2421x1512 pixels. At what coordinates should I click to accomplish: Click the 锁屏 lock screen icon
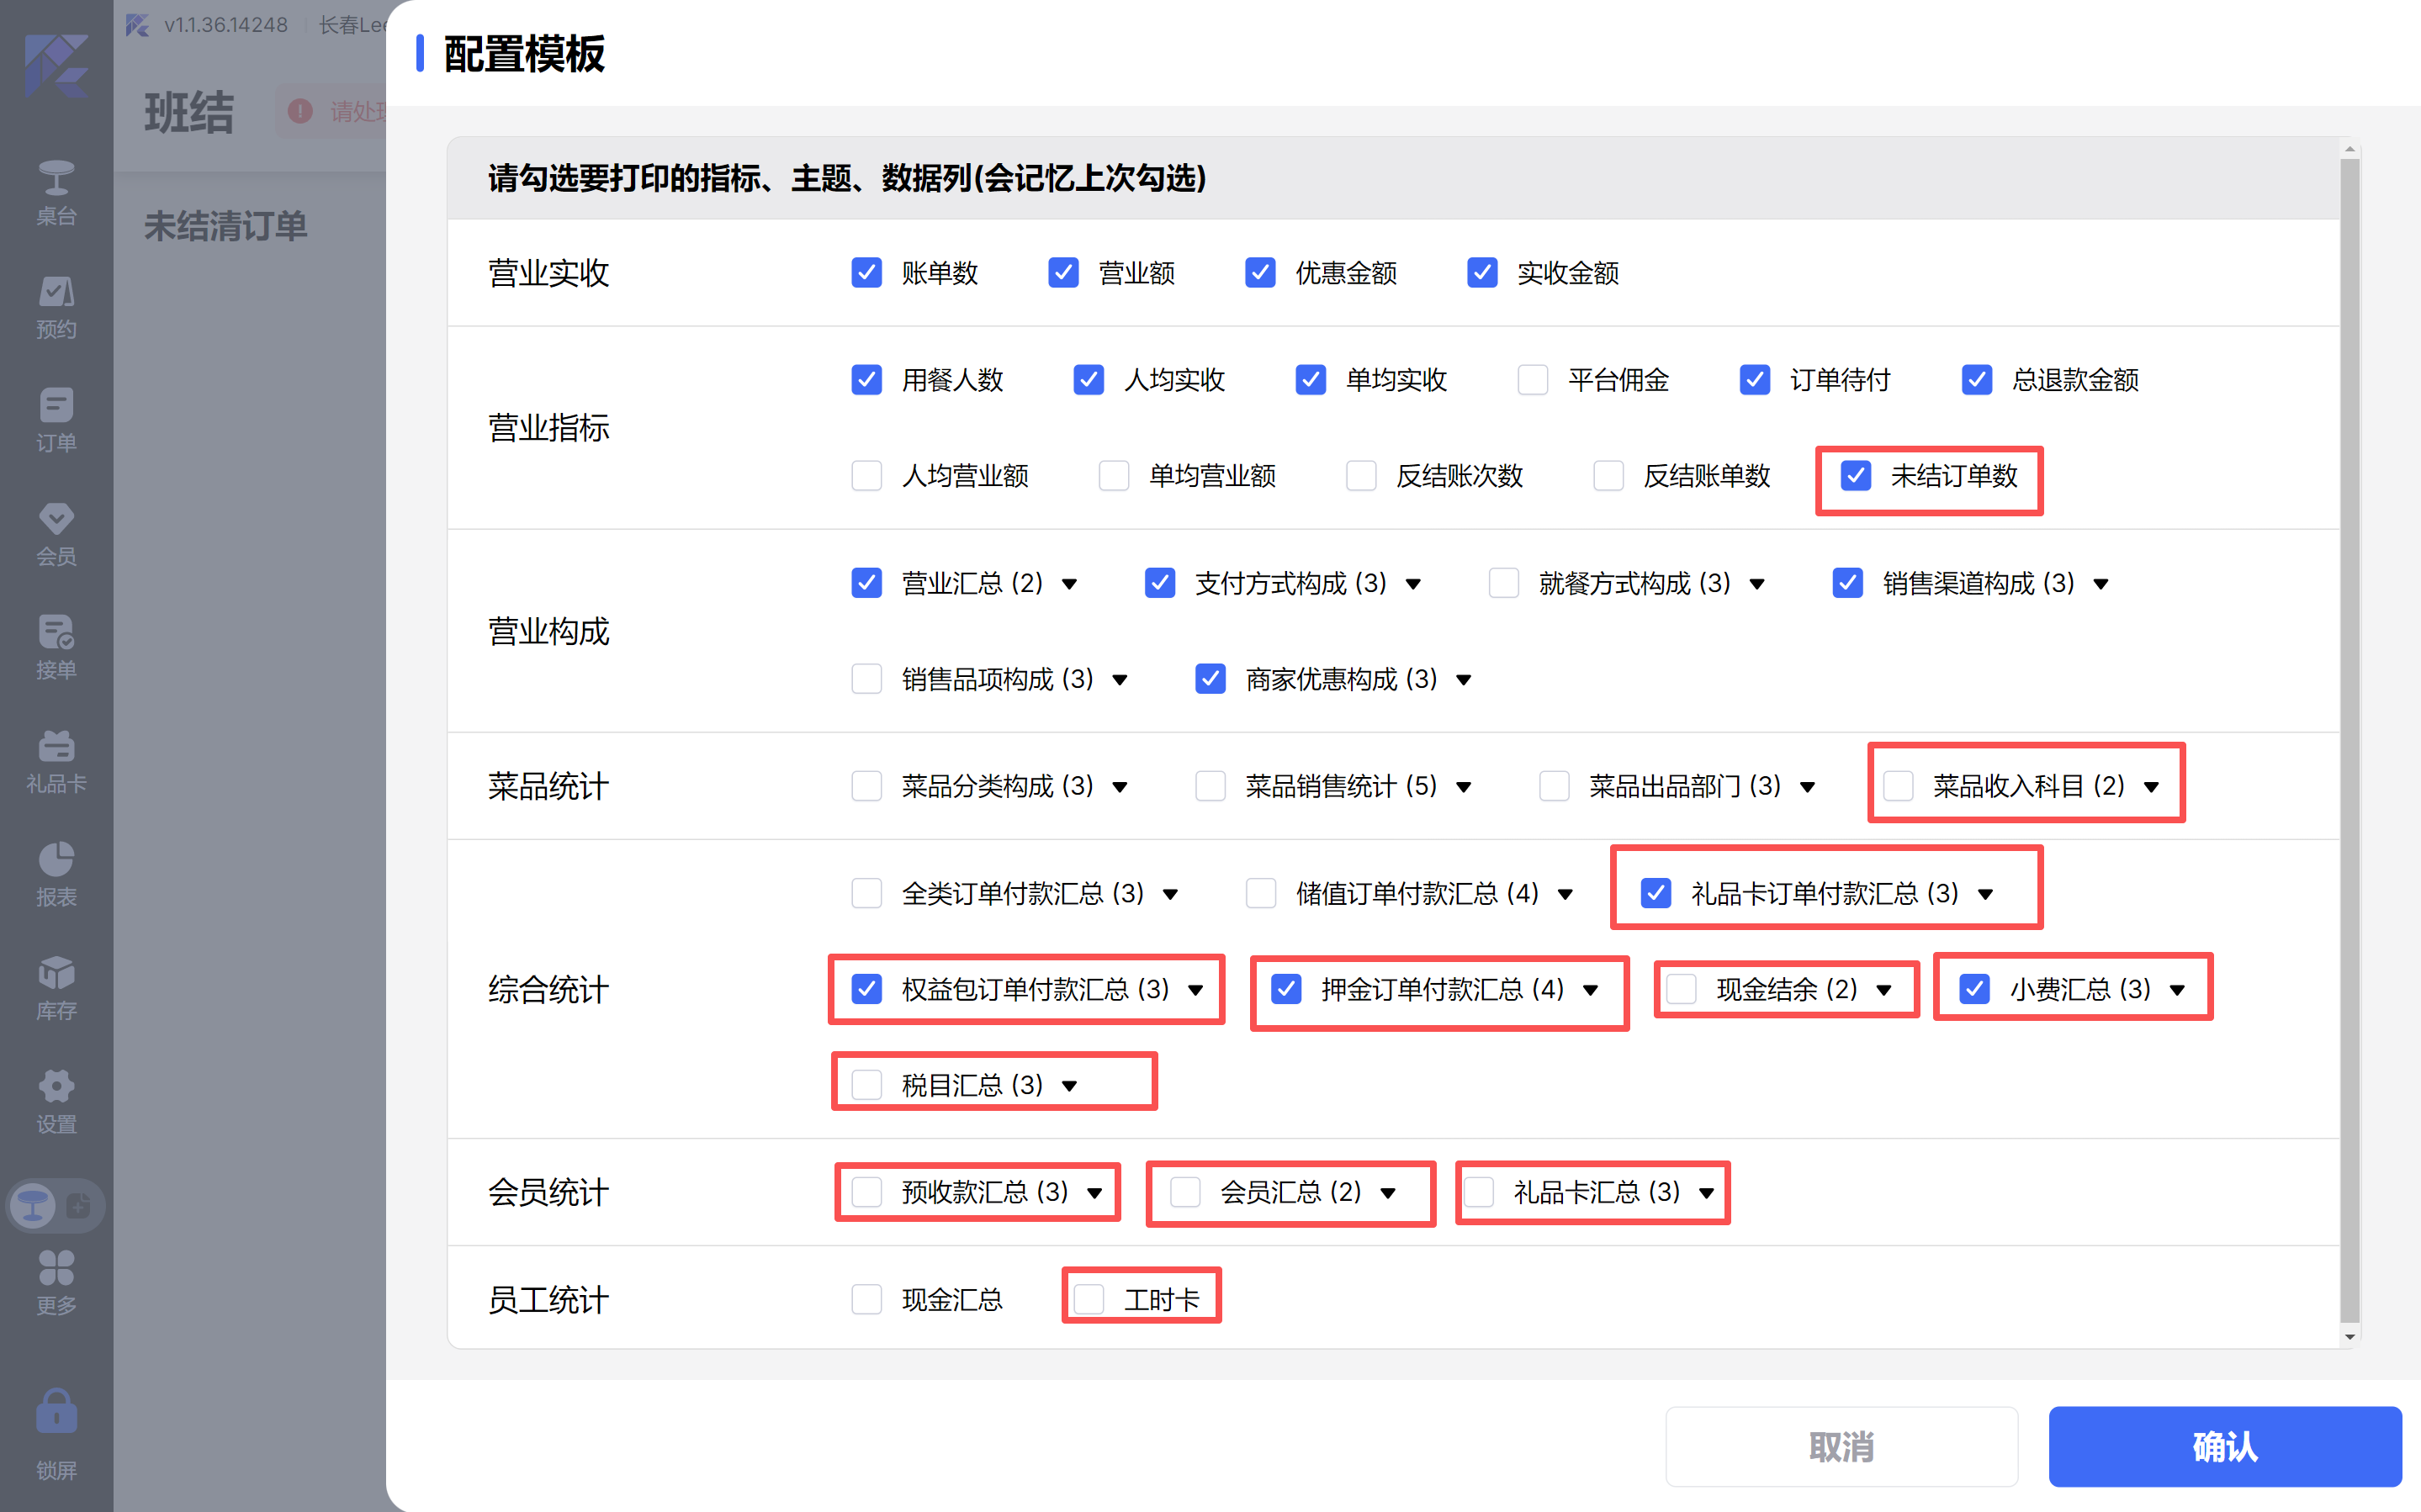pos(56,1412)
